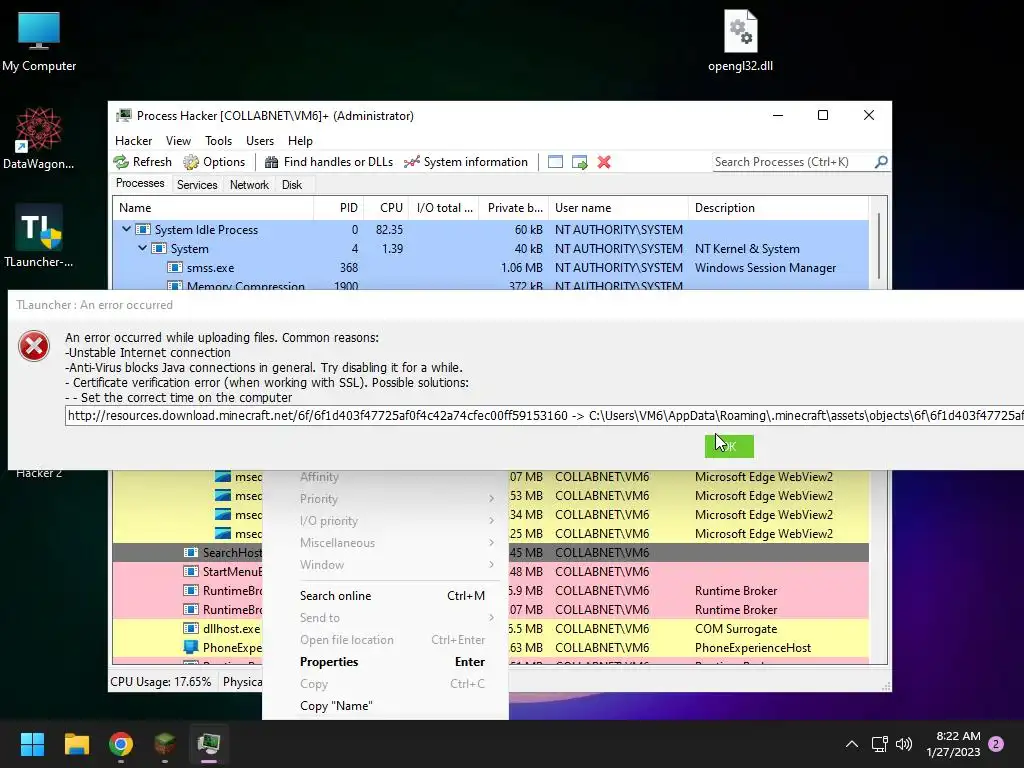Screen dimensions: 1024x768
Task: Sort by User name column header
Action: tap(618, 208)
